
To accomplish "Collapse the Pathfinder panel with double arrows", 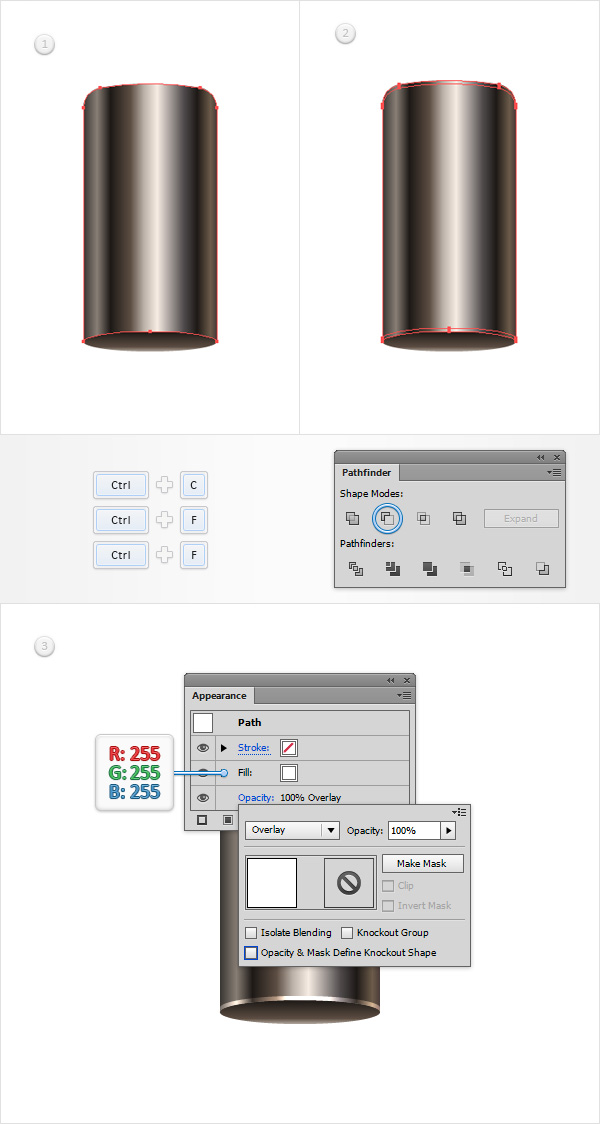I will click(541, 457).
